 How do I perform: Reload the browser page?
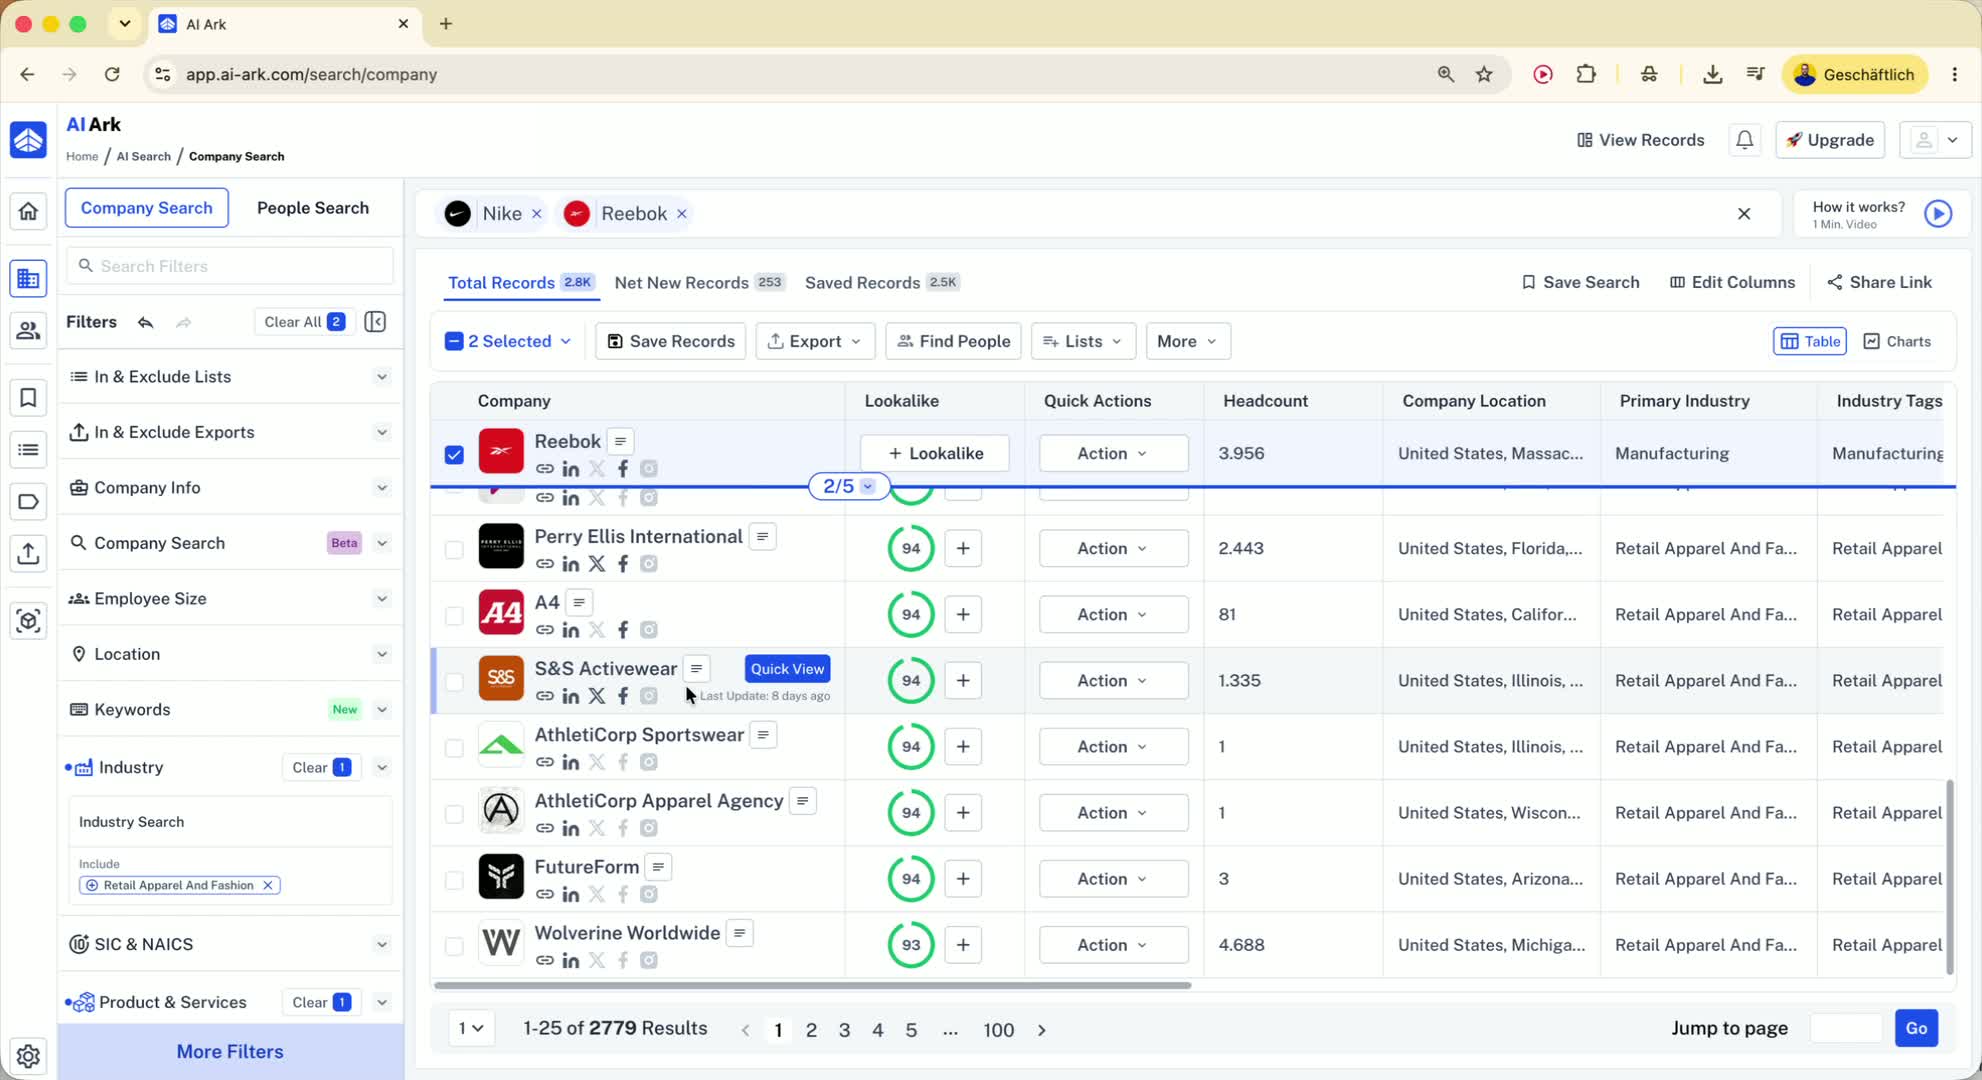112,74
